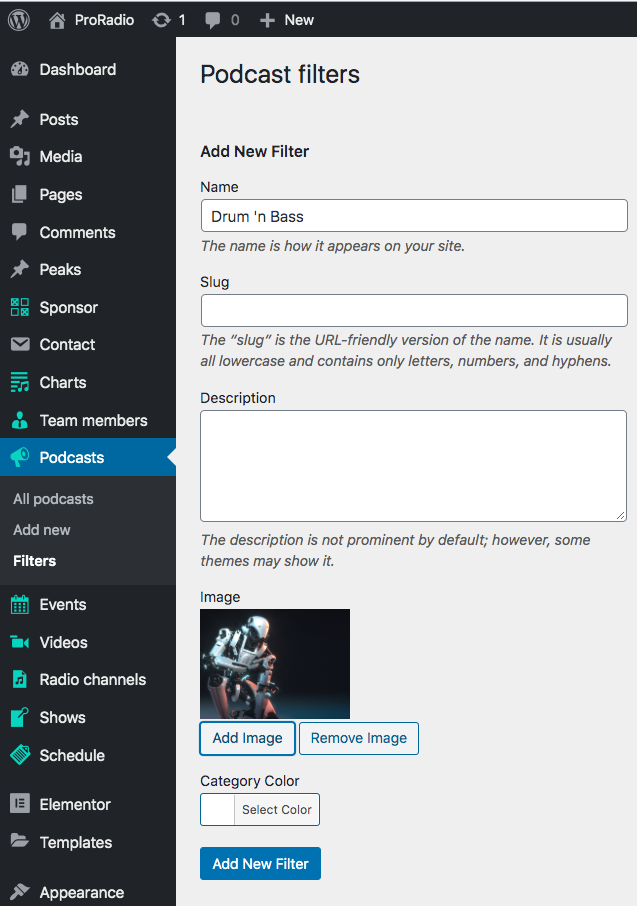Click the WordPress logo icon
This screenshot has height=906, width=637.
(x=18, y=20)
